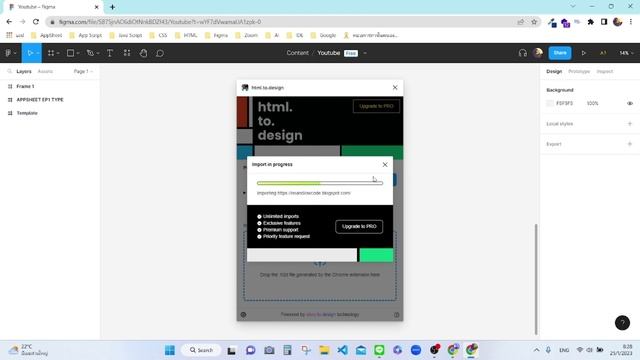This screenshot has width=640, height=360.
Task: Reload the browser page
Action: 36,22
